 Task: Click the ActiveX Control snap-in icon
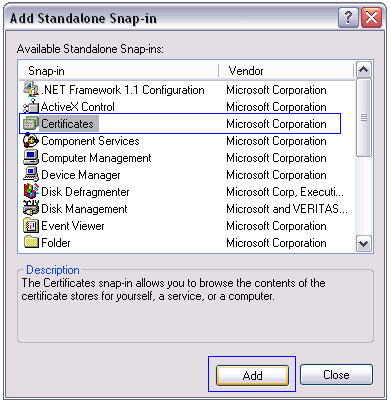tap(31, 106)
